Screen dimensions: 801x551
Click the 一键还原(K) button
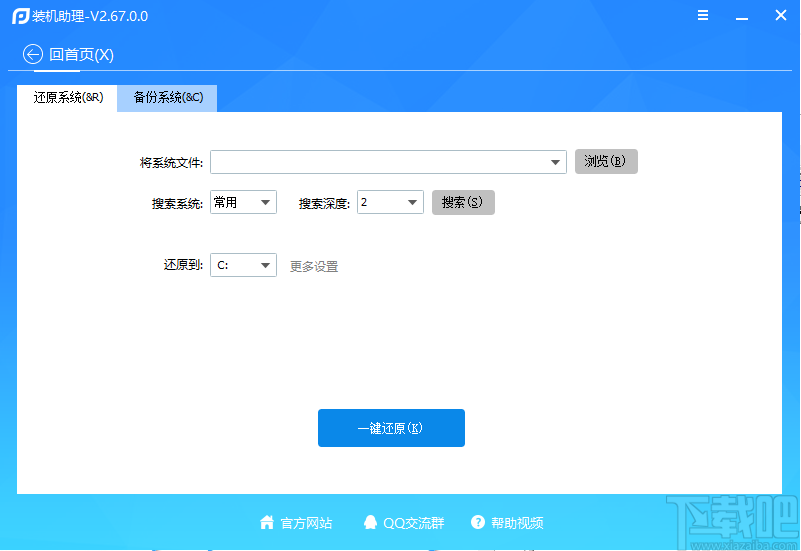(x=391, y=428)
